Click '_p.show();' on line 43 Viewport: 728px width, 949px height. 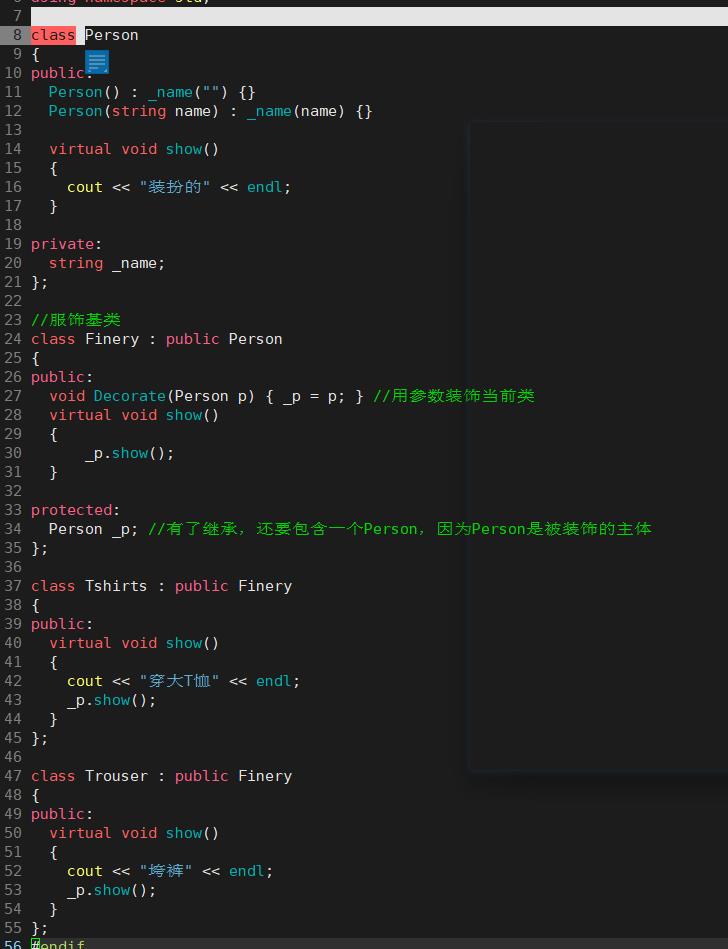coord(111,700)
